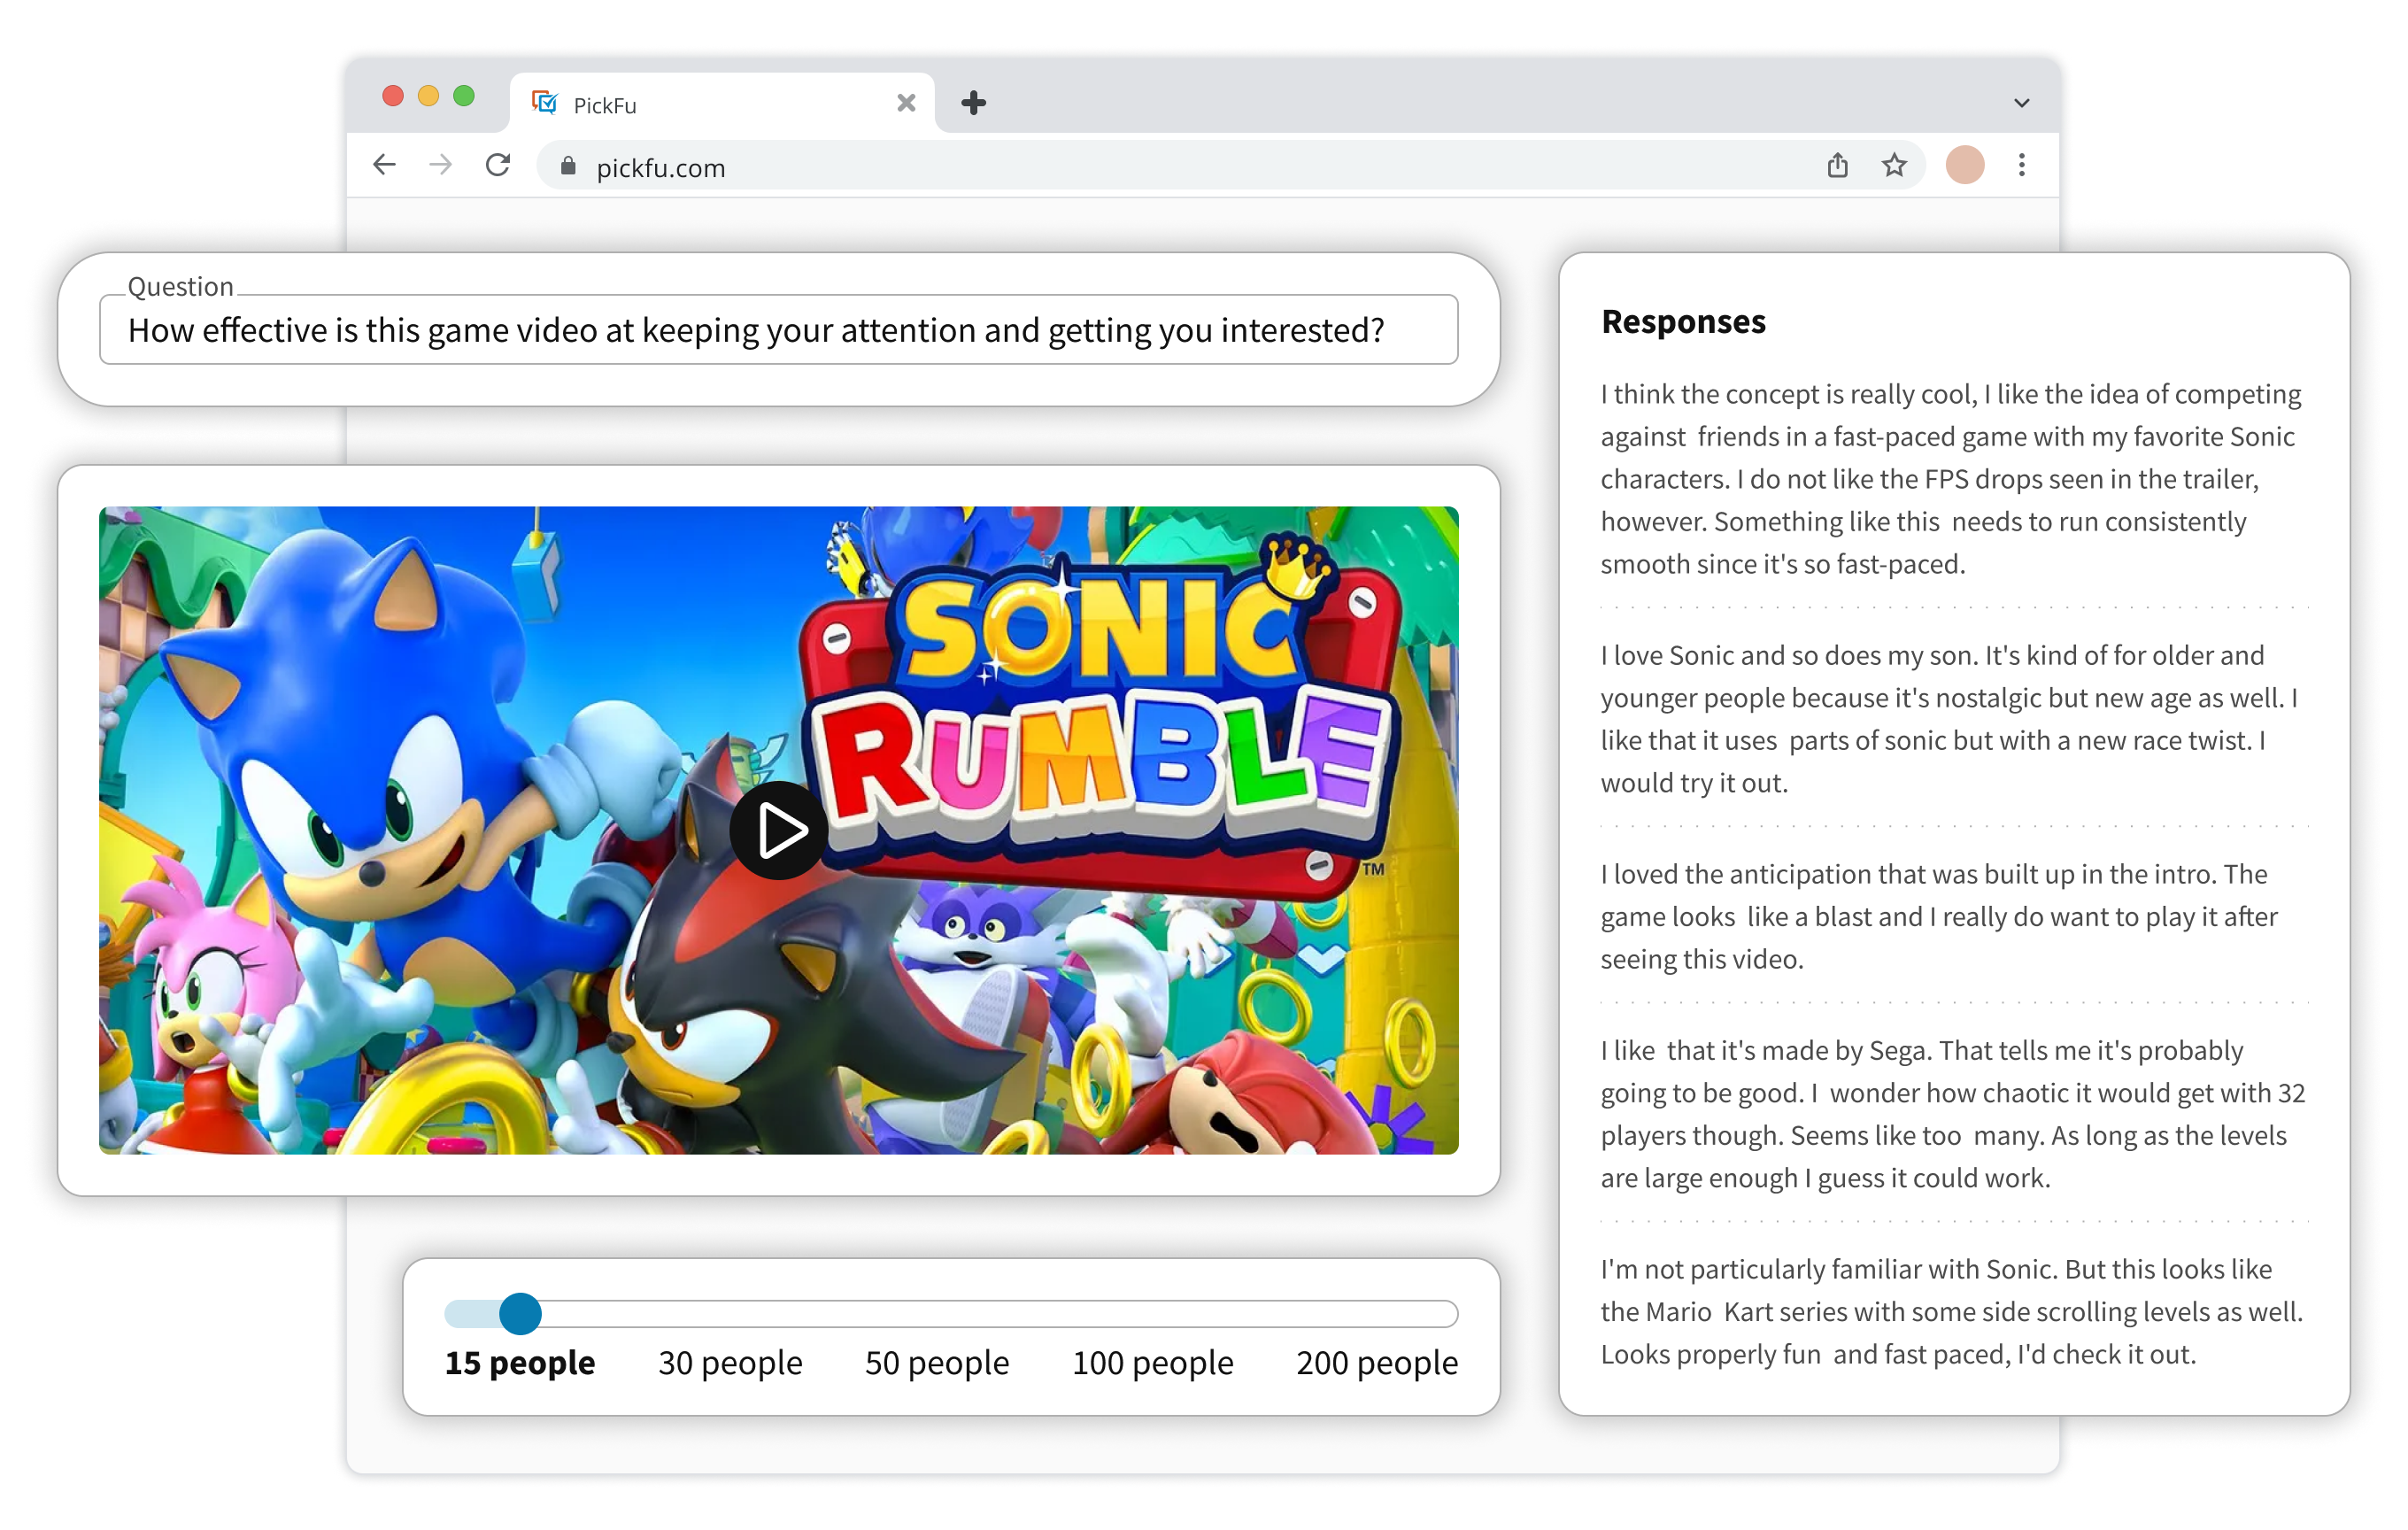The image size is (2408, 1530).
Task: Choose the 100 people audience size
Action: (1152, 1362)
